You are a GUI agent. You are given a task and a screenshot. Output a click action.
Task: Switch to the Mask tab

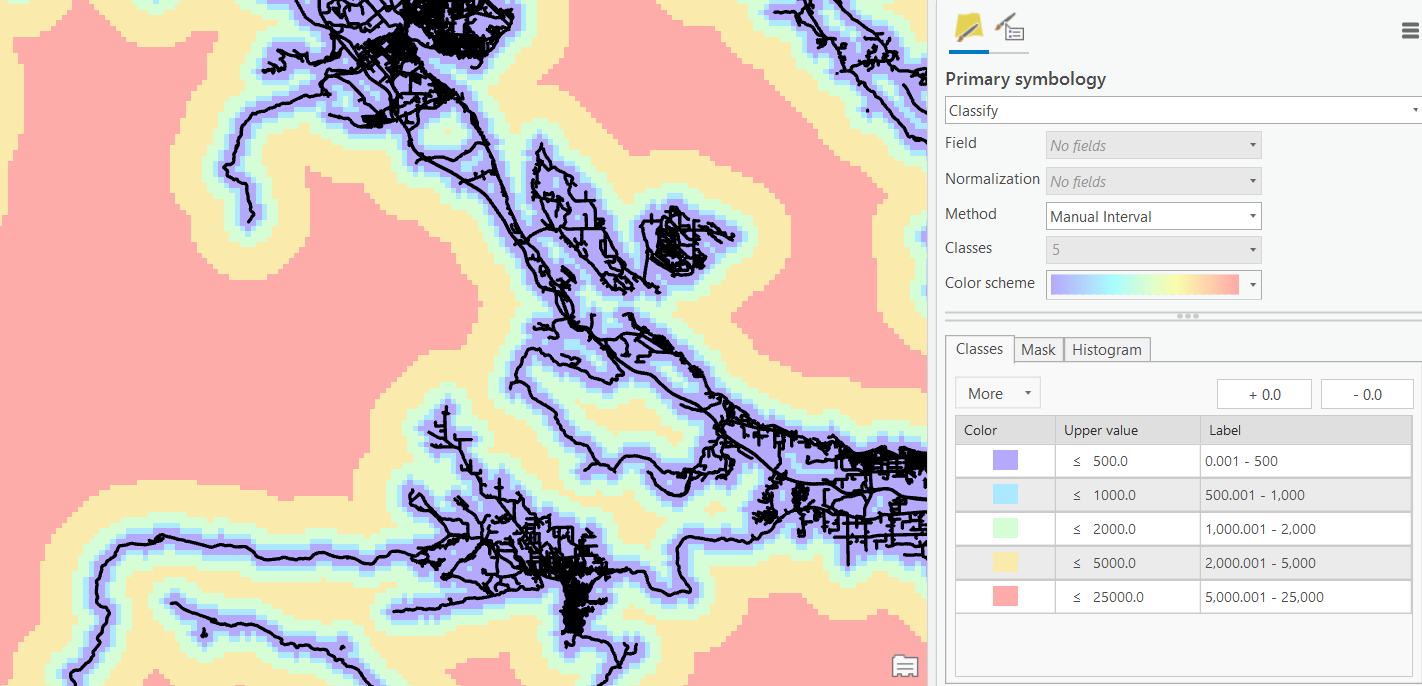tap(1038, 349)
